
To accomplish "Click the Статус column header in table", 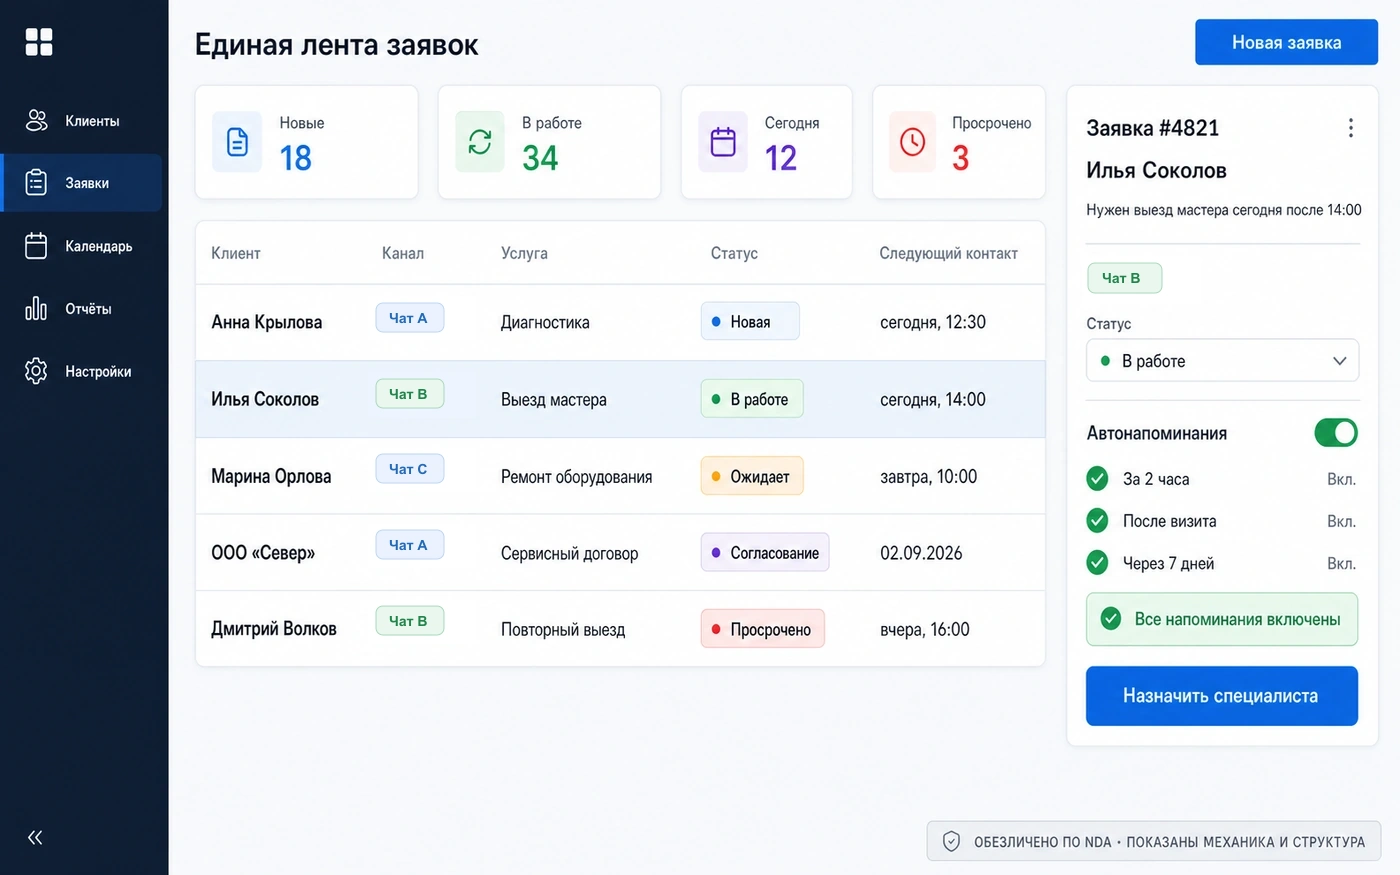I will 734,253.
